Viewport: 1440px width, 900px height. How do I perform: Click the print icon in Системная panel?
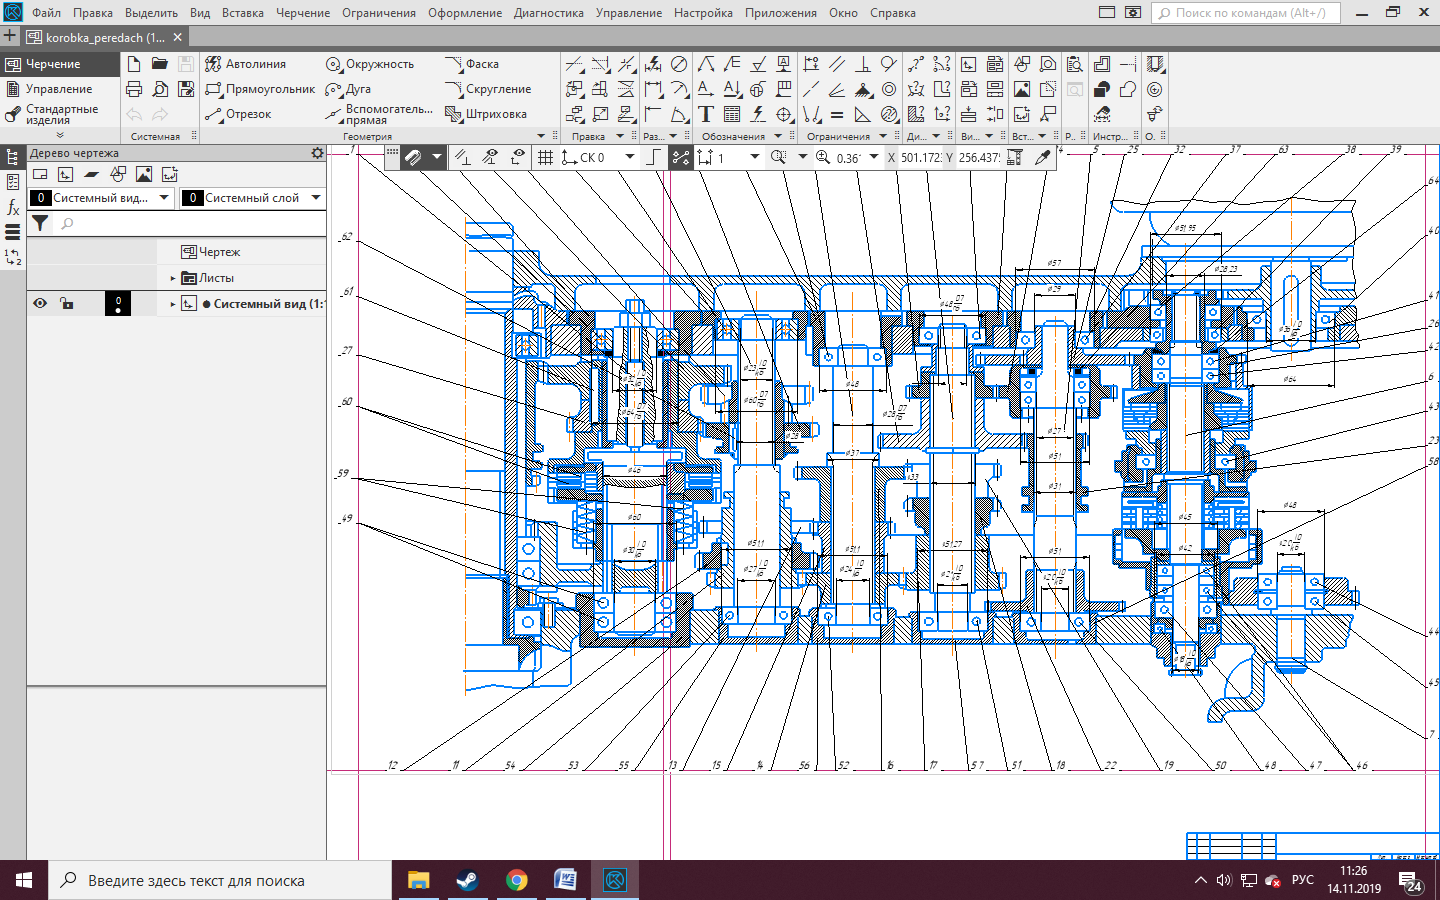click(x=134, y=89)
